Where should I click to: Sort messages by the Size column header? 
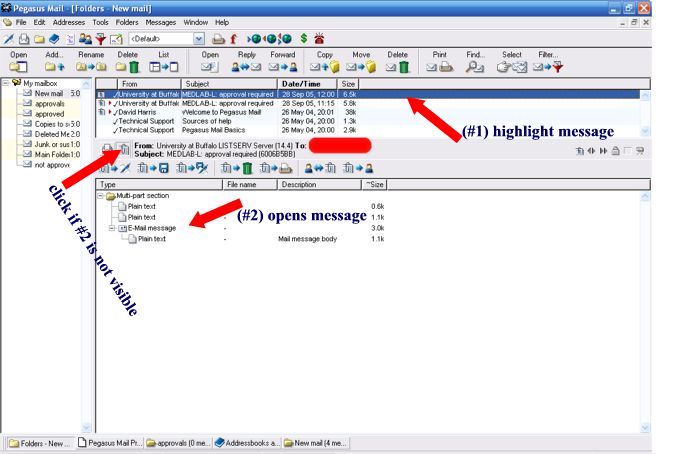pos(348,84)
